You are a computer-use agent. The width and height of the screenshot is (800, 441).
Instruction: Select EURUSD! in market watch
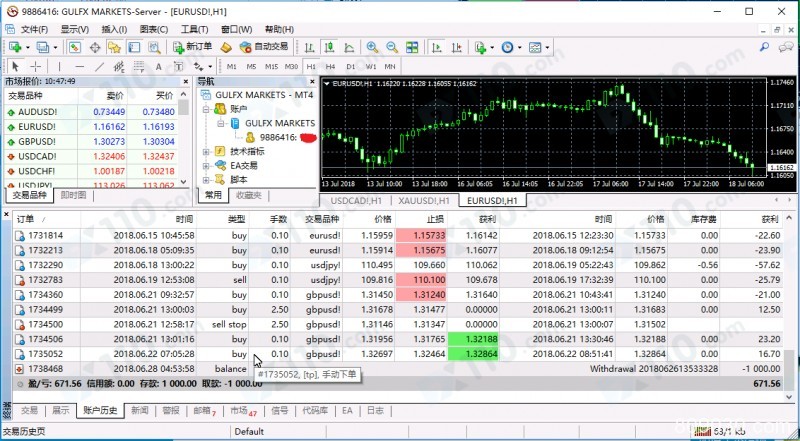pos(91,127)
